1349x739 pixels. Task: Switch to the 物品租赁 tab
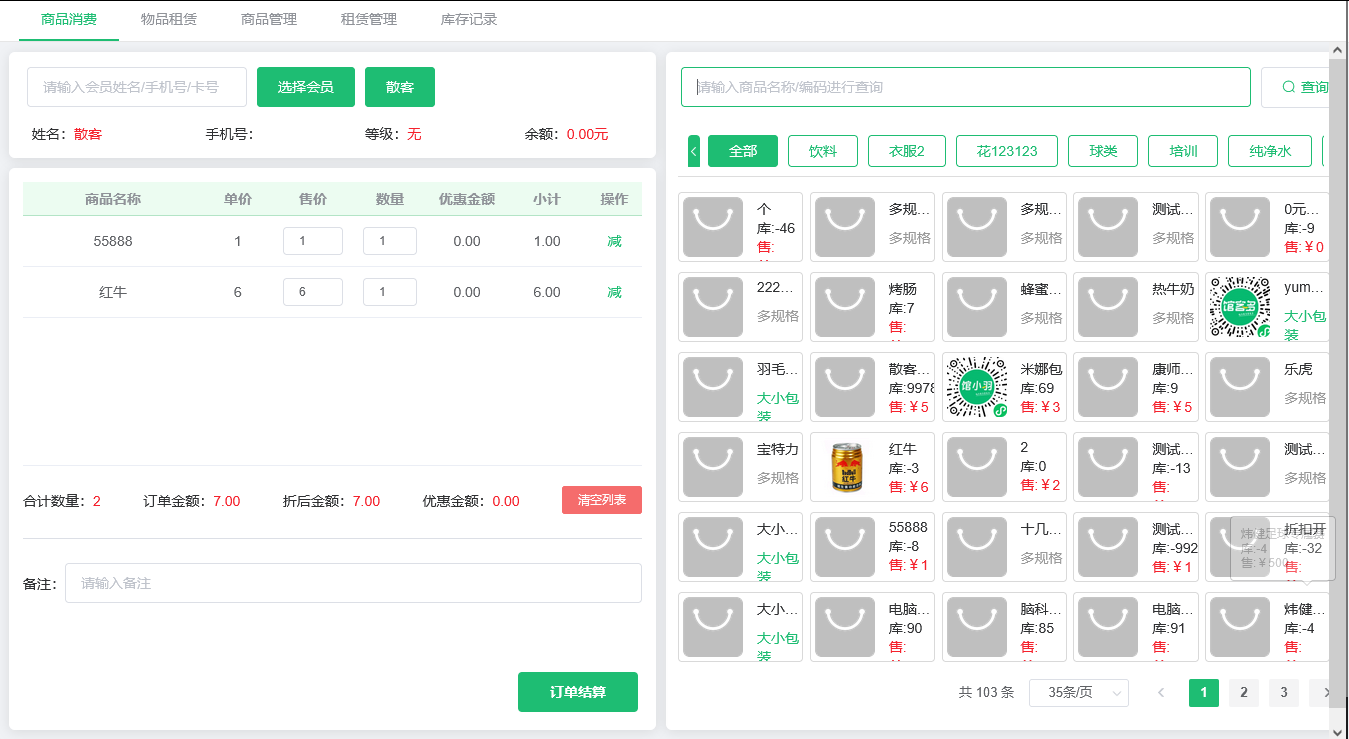(x=168, y=18)
